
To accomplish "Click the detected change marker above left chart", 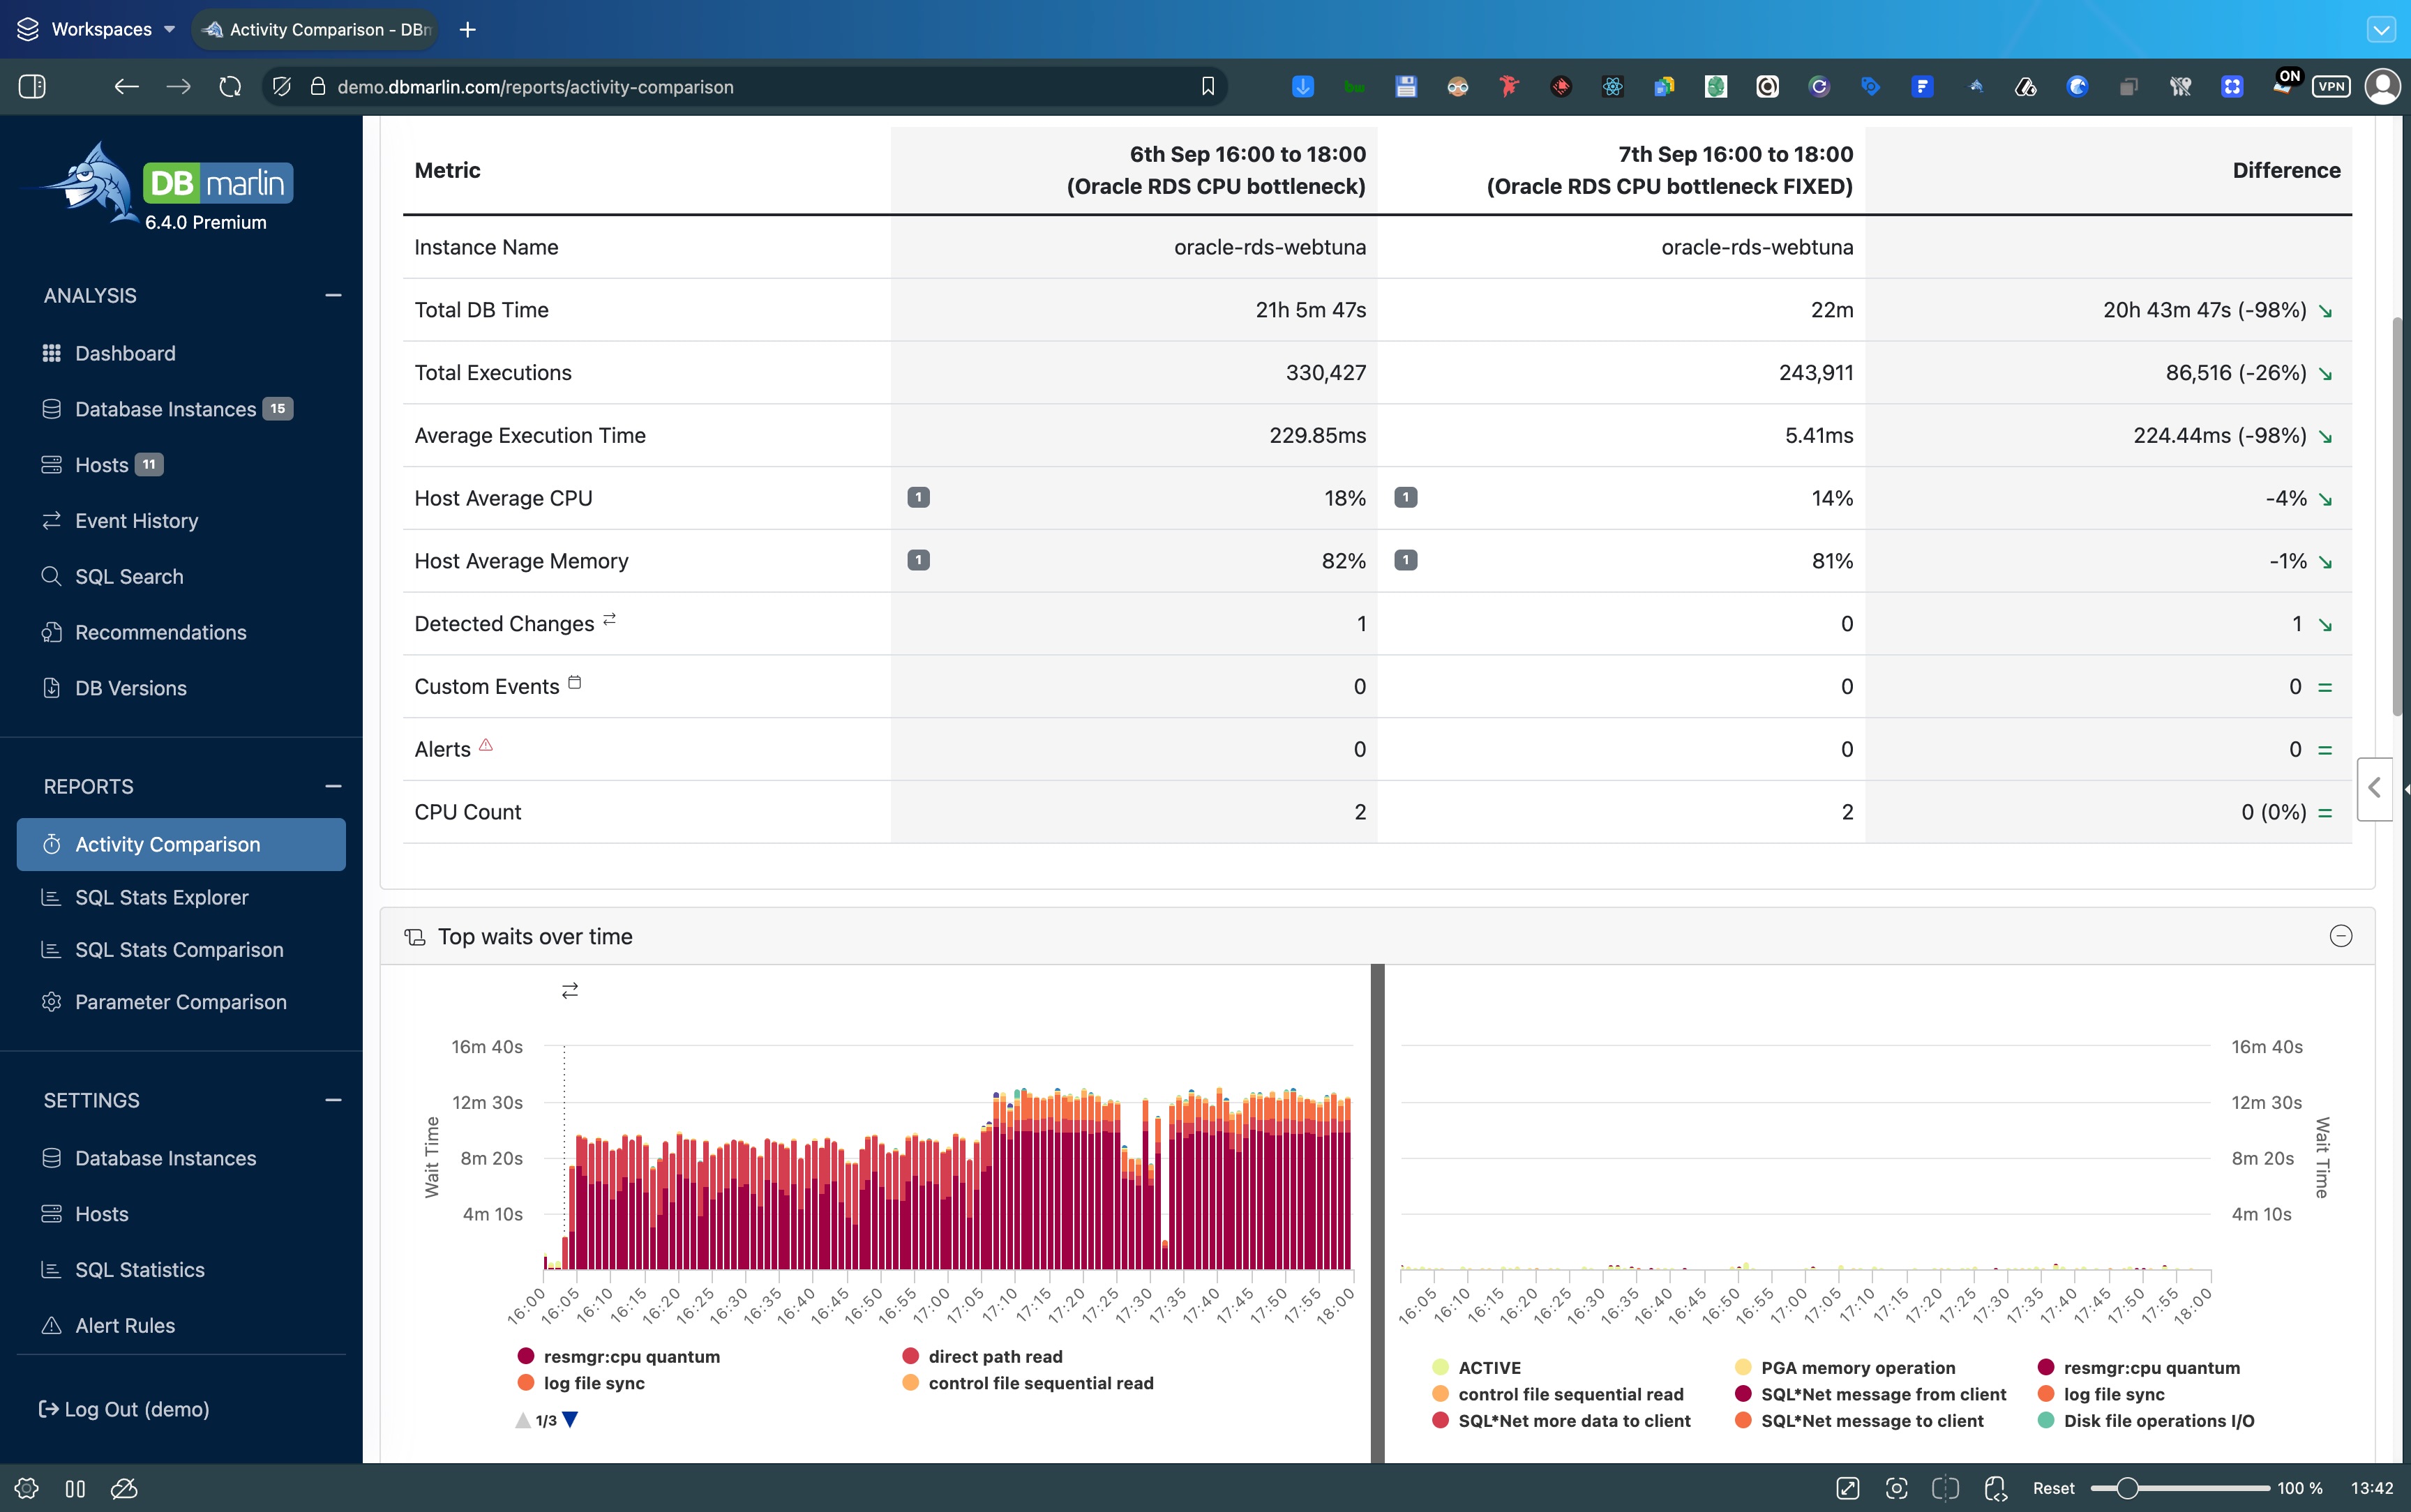I will (x=570, y=991).
